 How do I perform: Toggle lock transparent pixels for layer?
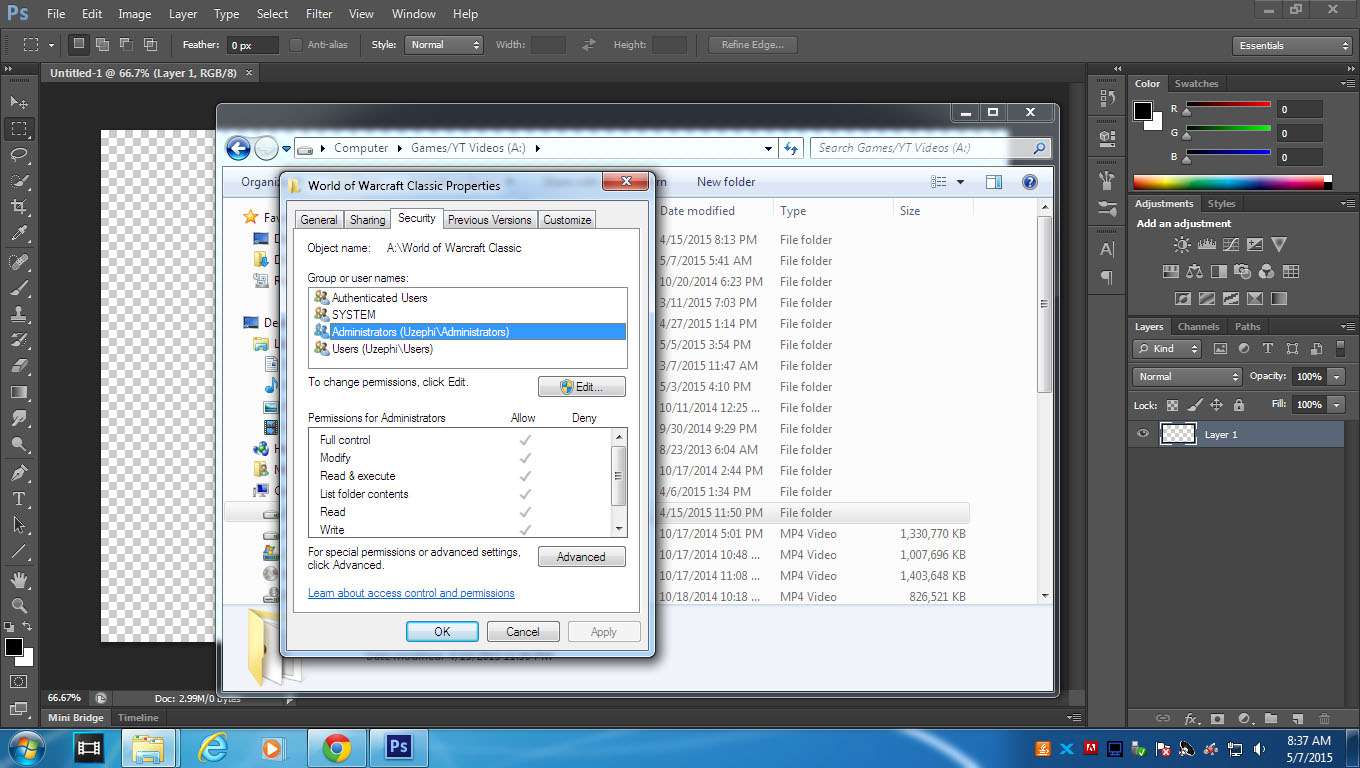1172,405
